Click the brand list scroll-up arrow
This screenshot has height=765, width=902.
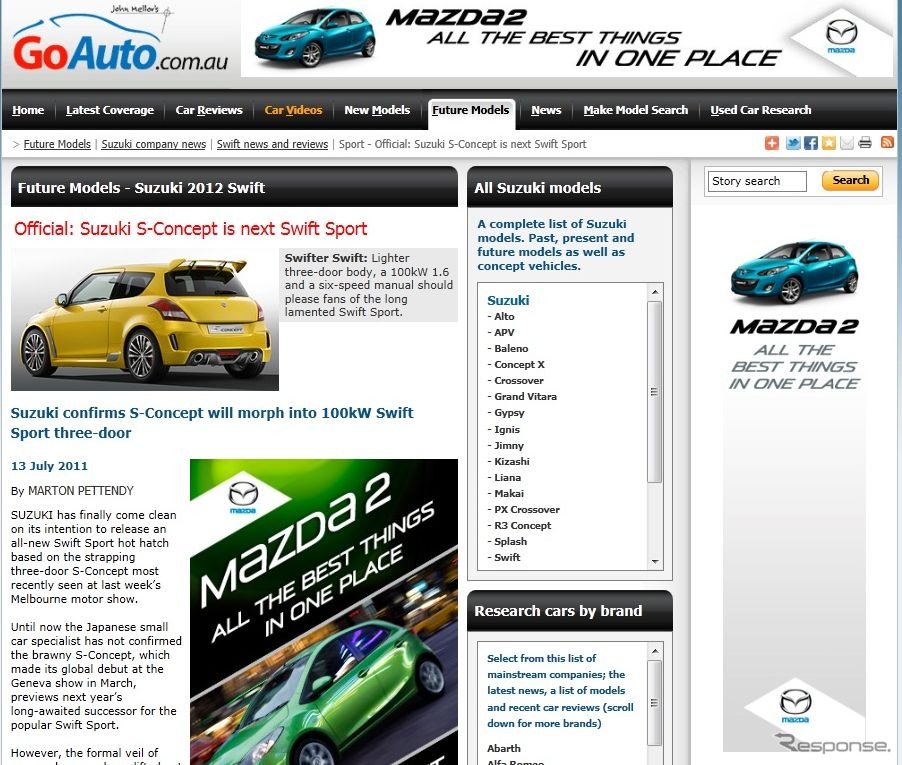pos(655,651)
